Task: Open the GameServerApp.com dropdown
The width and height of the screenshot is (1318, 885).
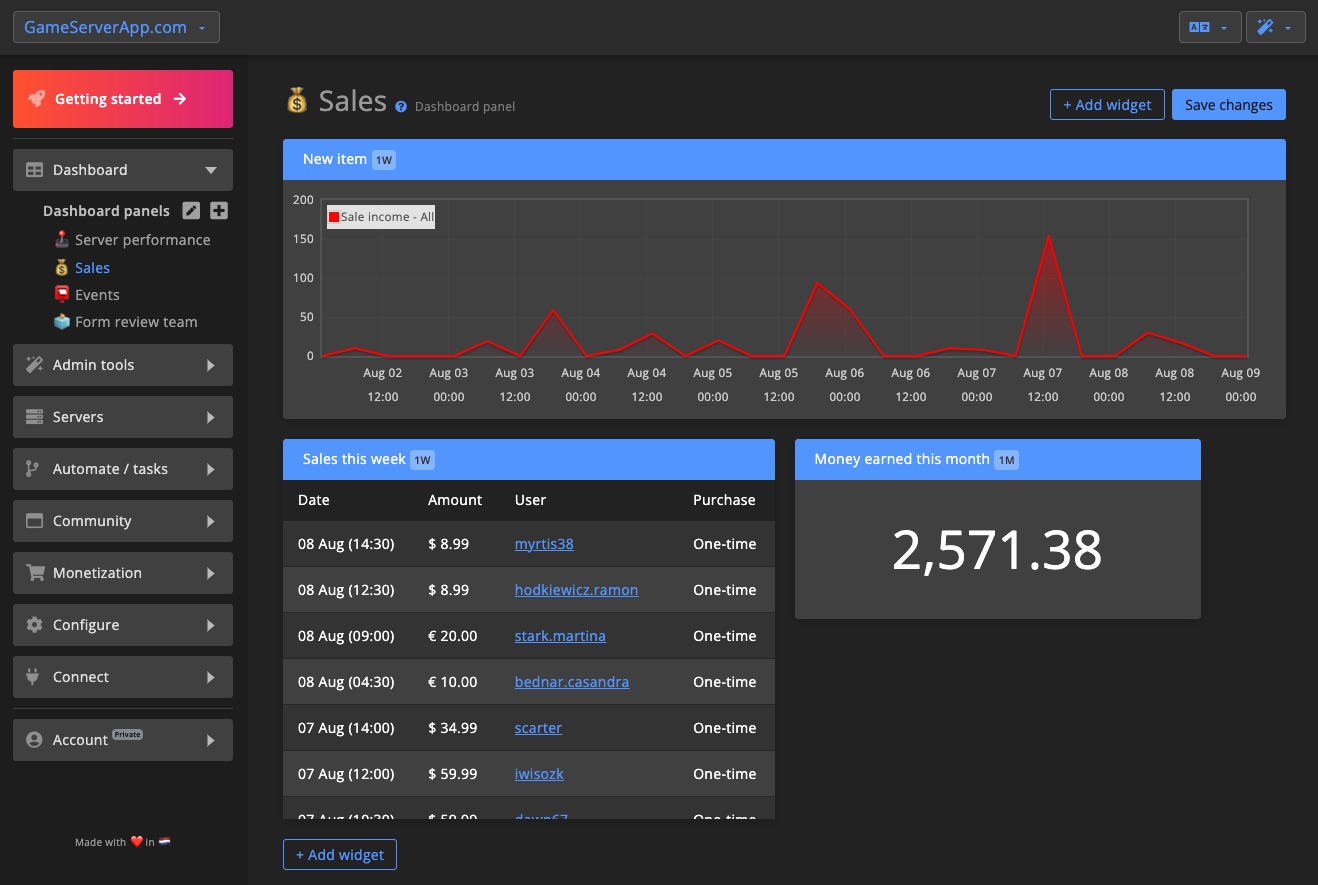Action: click(x=116, y=27)
